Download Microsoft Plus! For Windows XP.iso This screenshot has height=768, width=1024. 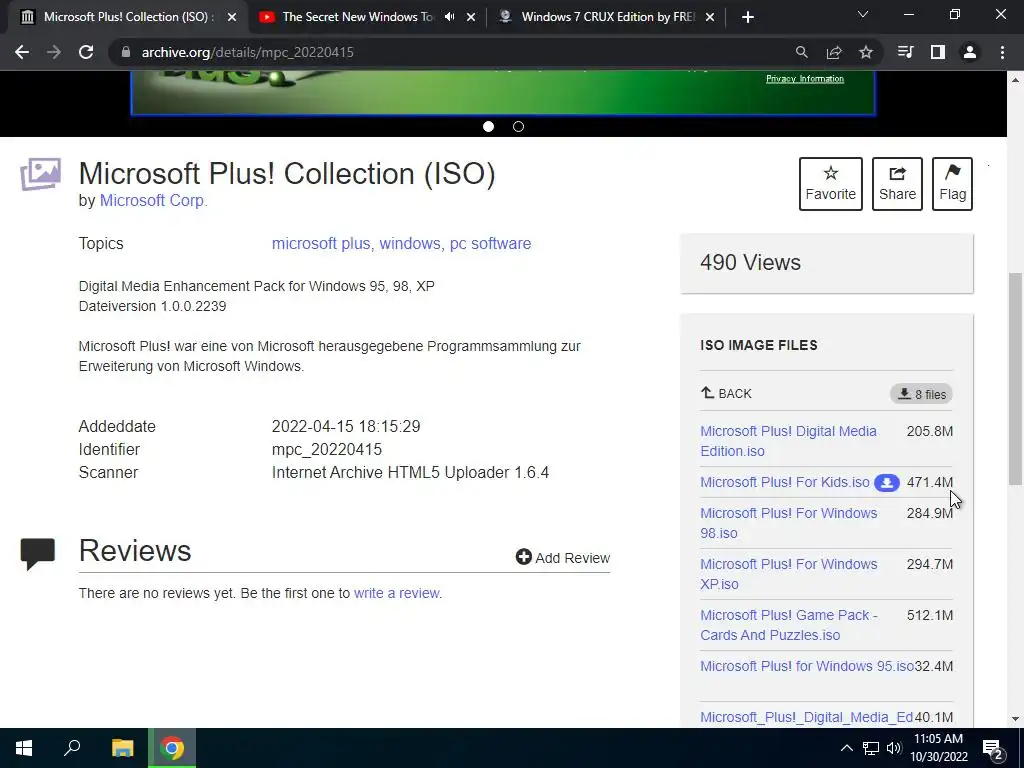789,574
